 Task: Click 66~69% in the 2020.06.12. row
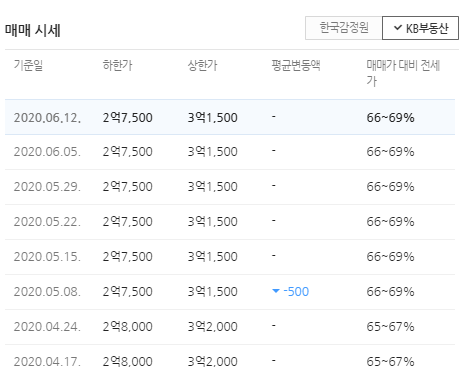pos(390,118)
